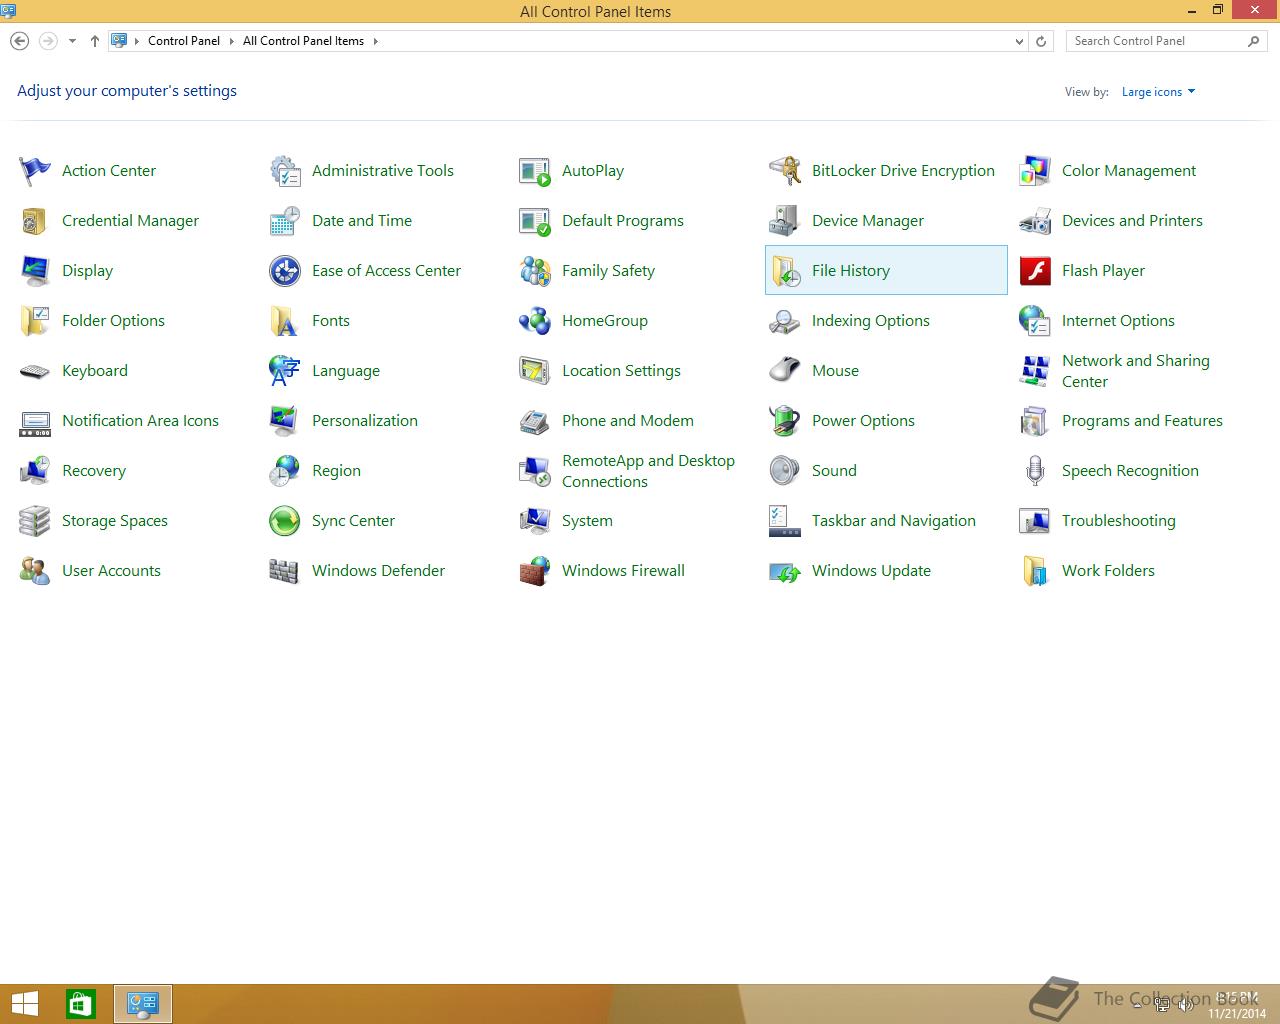Open the Sync Center green icon

click(x=285, y=521)
